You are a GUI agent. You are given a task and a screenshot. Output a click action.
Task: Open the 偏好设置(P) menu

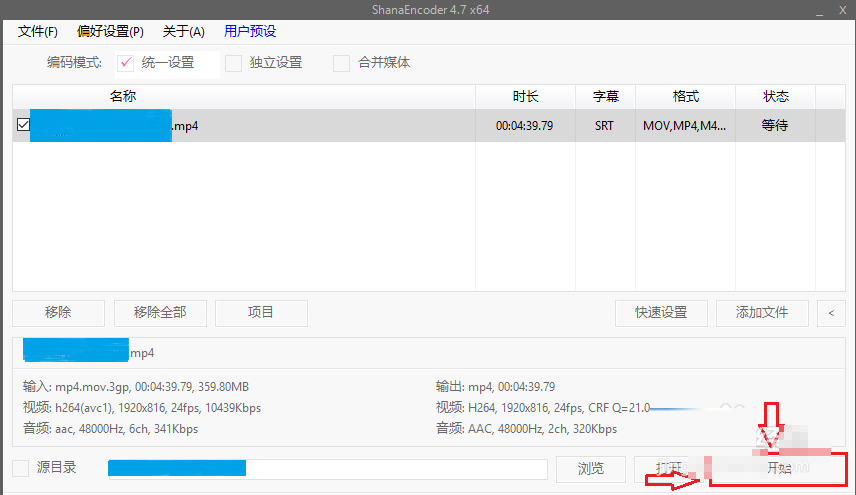(110, 32)
